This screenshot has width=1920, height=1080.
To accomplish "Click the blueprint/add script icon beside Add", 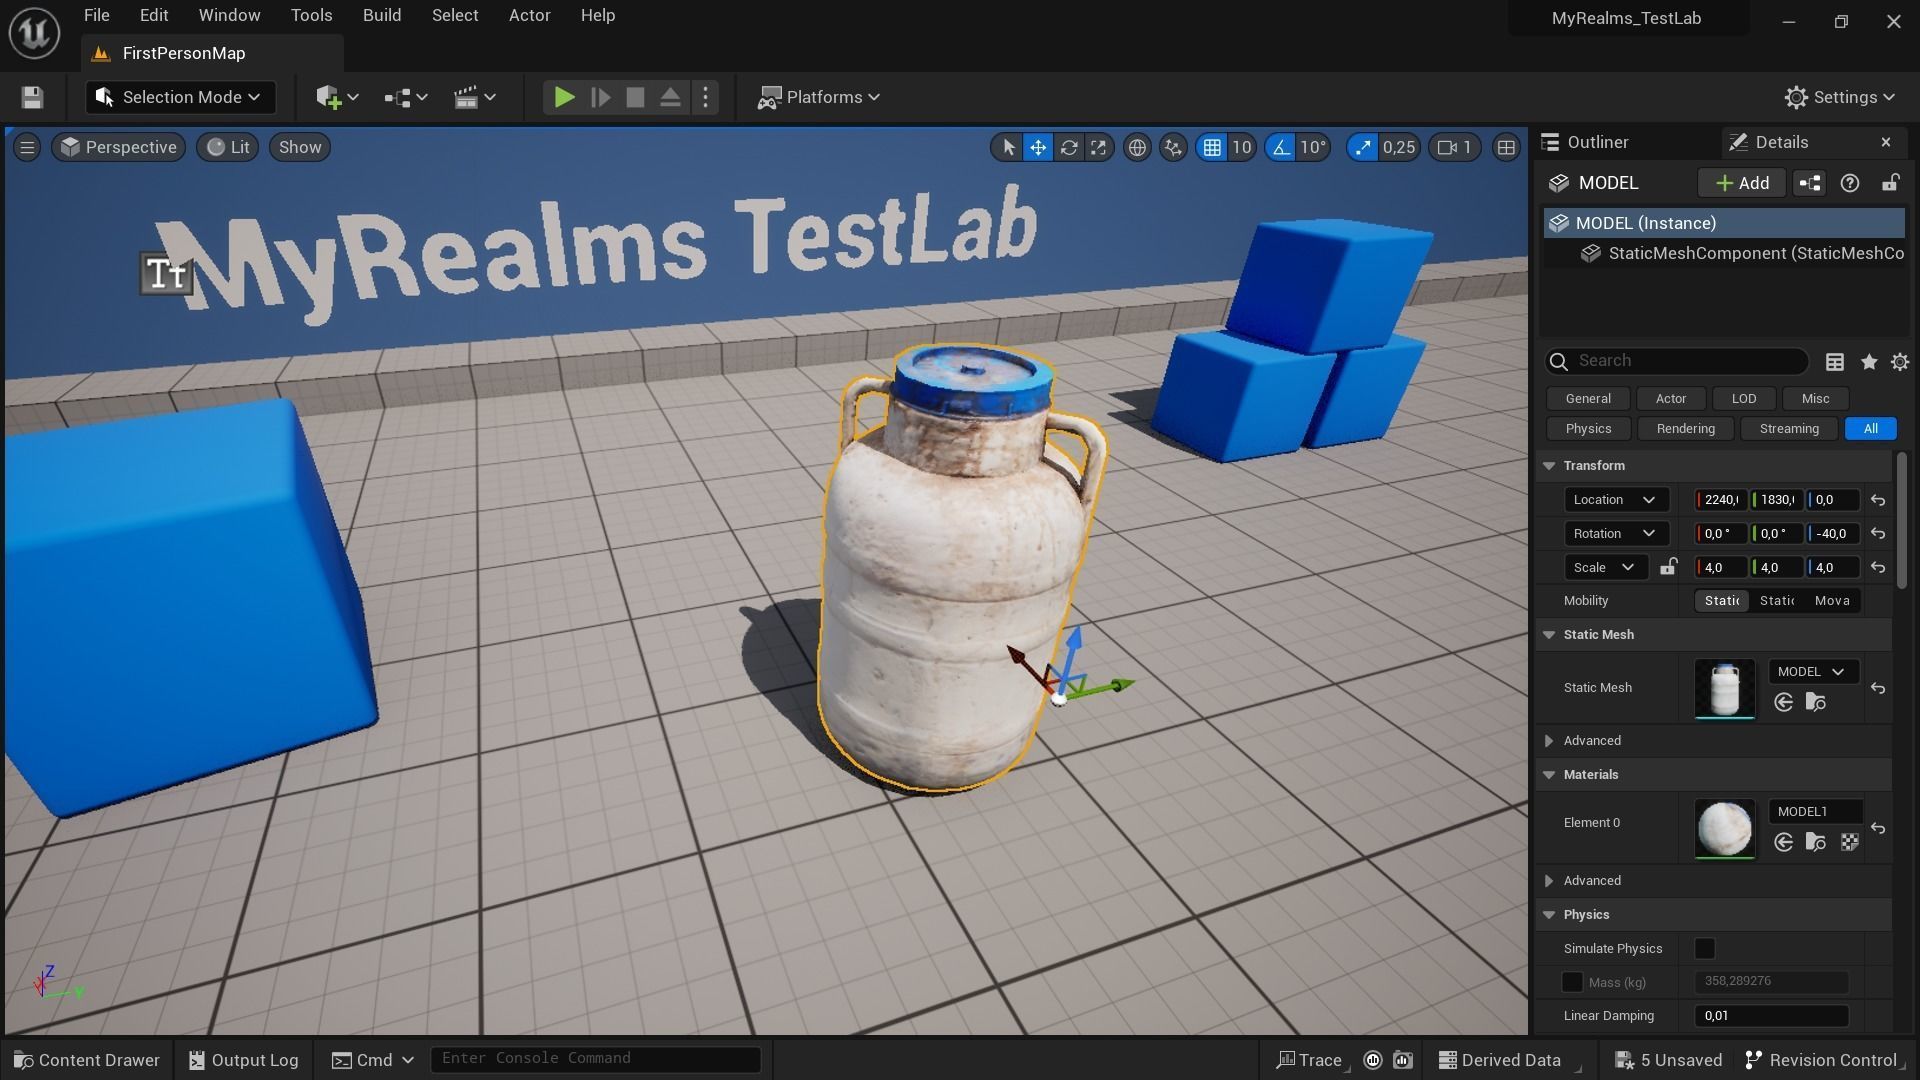I will click(1810, 183).
